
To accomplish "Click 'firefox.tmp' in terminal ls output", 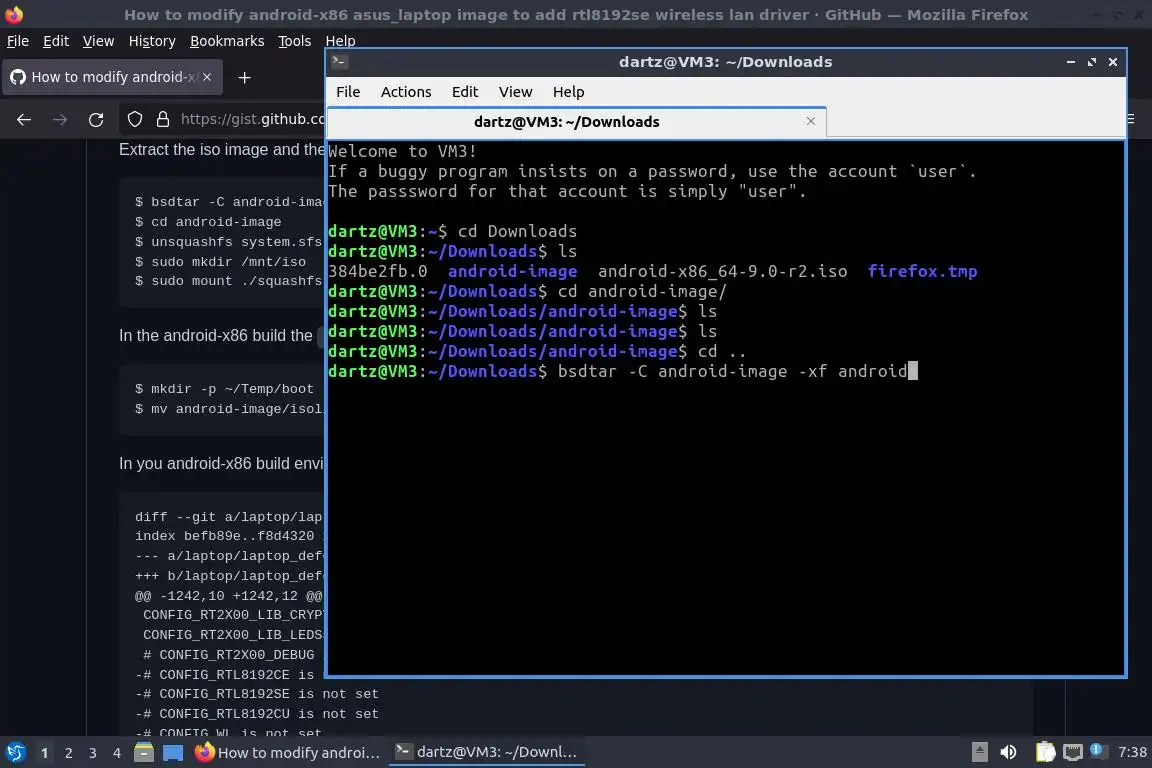I will (922, 271).
